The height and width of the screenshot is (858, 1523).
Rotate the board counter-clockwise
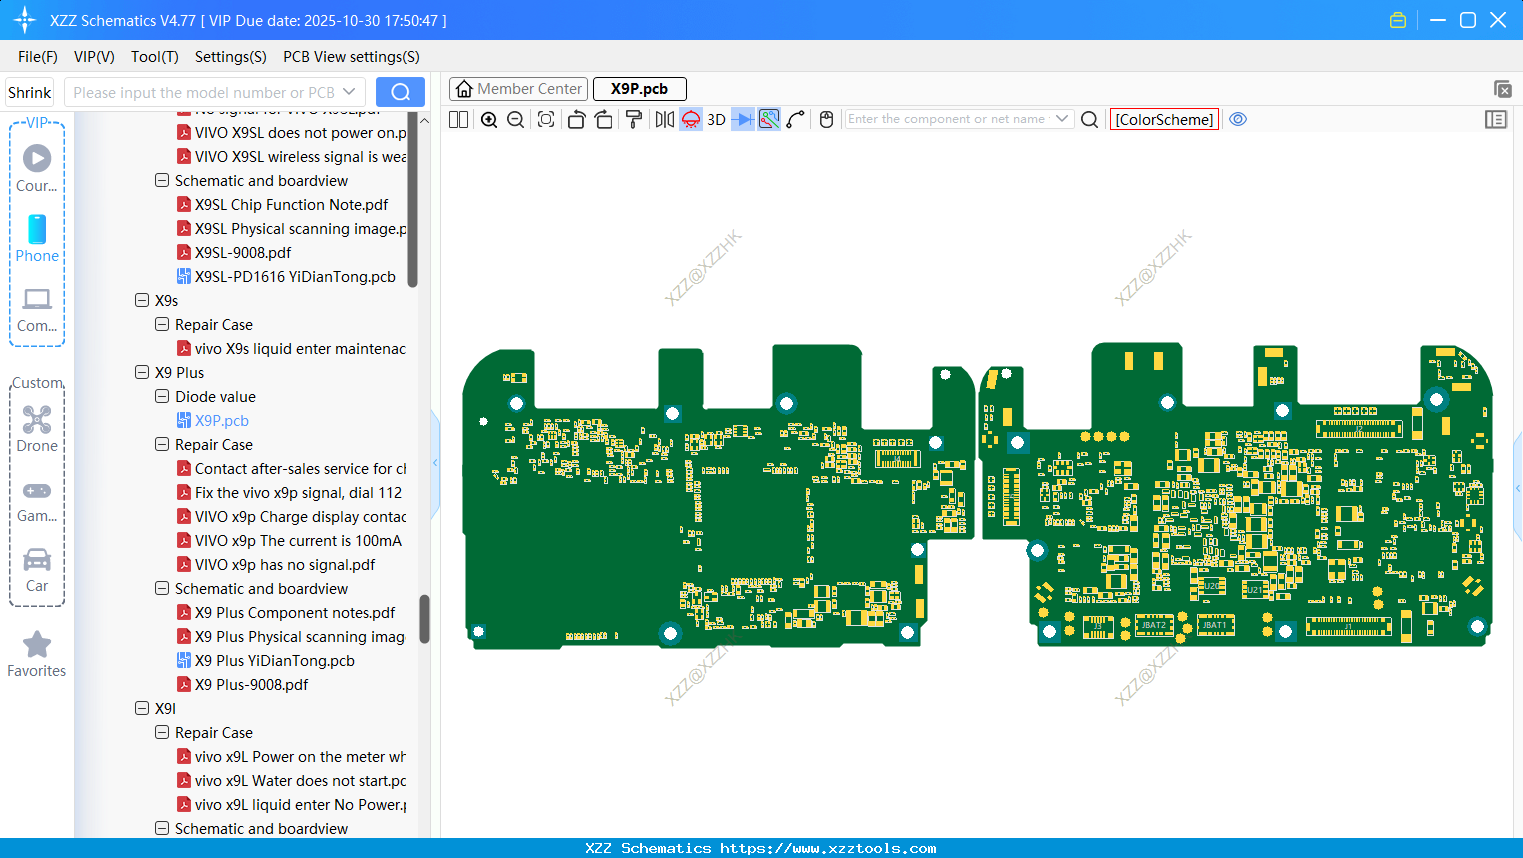click(x=576, y=119)
